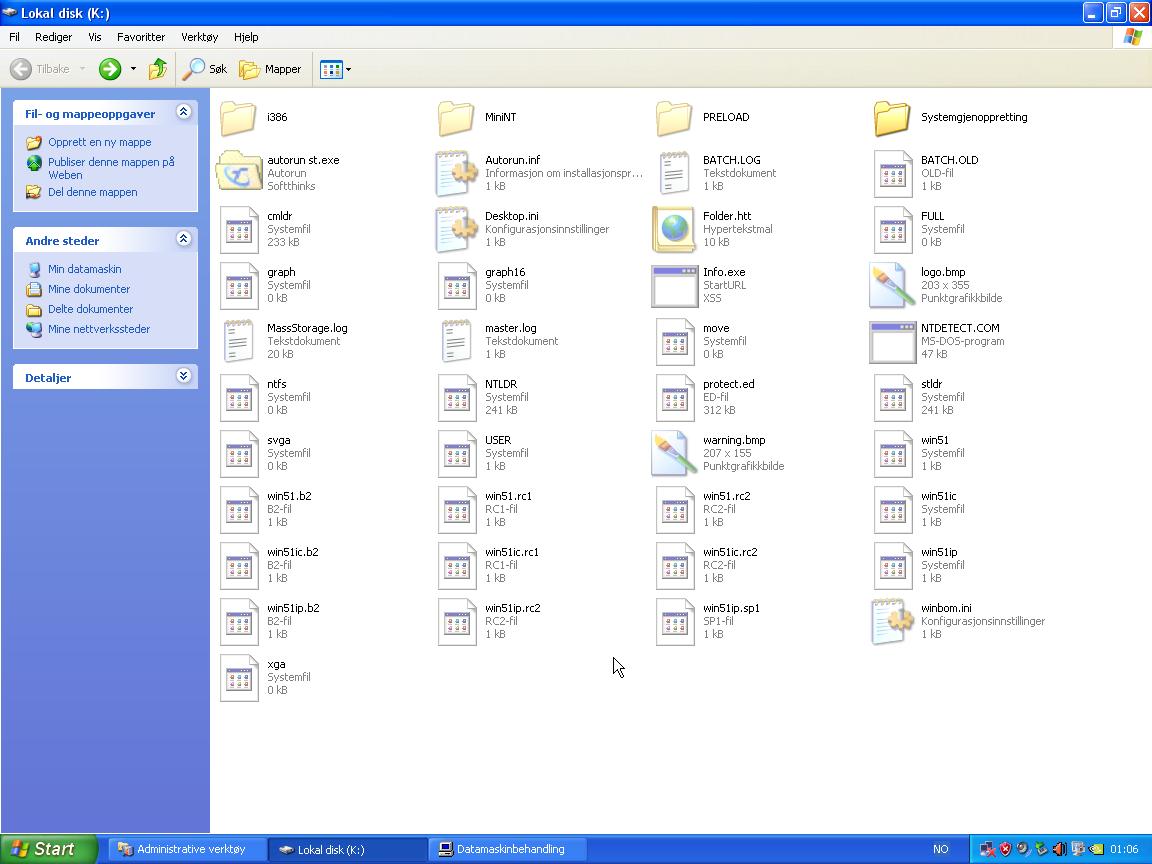
Task: Go to Delte dokumenter
Action: [x=90, y=309]
